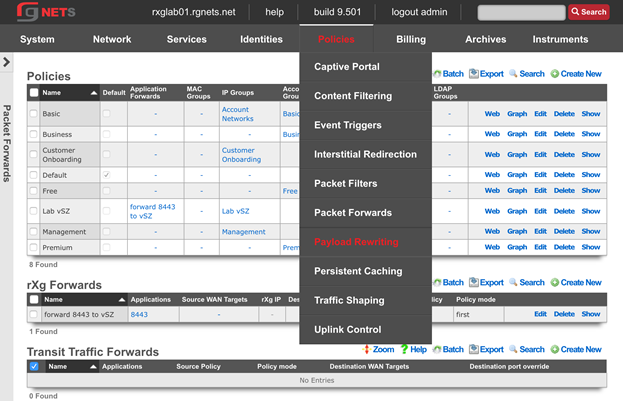Viewport: 623px width, 401px height.
Task: Open the Archives menu
Action: coord(486,39)
